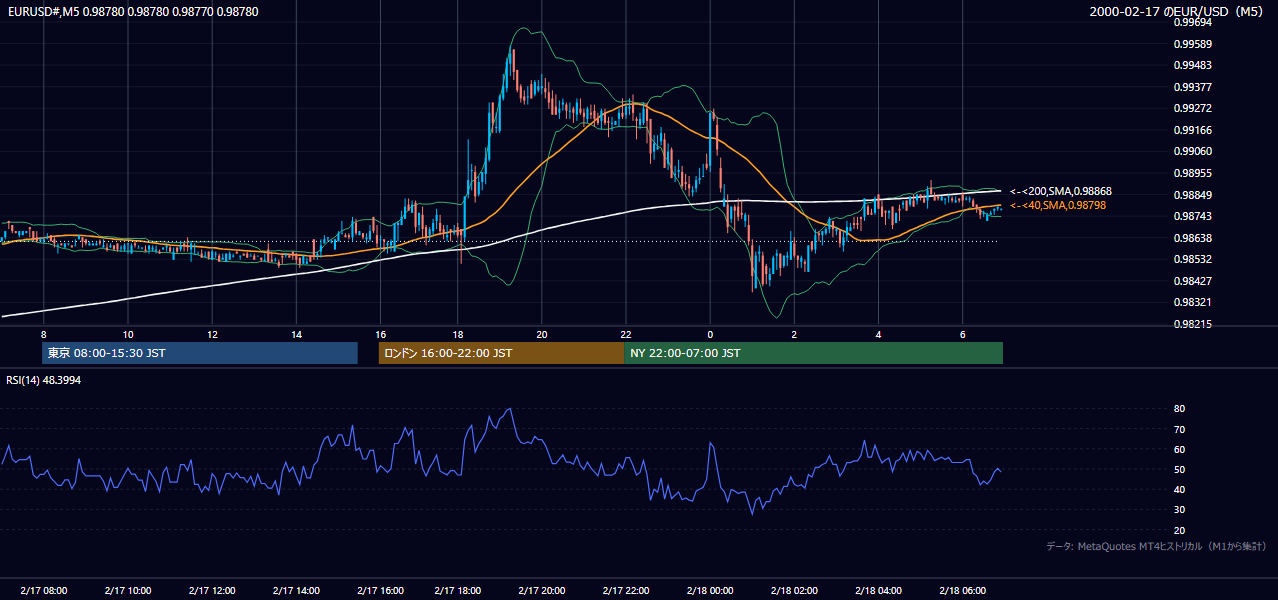Viewport: 1278px width, 600px height.
Task: Click the RSI 40 level label
Action: coord(1179,489)
